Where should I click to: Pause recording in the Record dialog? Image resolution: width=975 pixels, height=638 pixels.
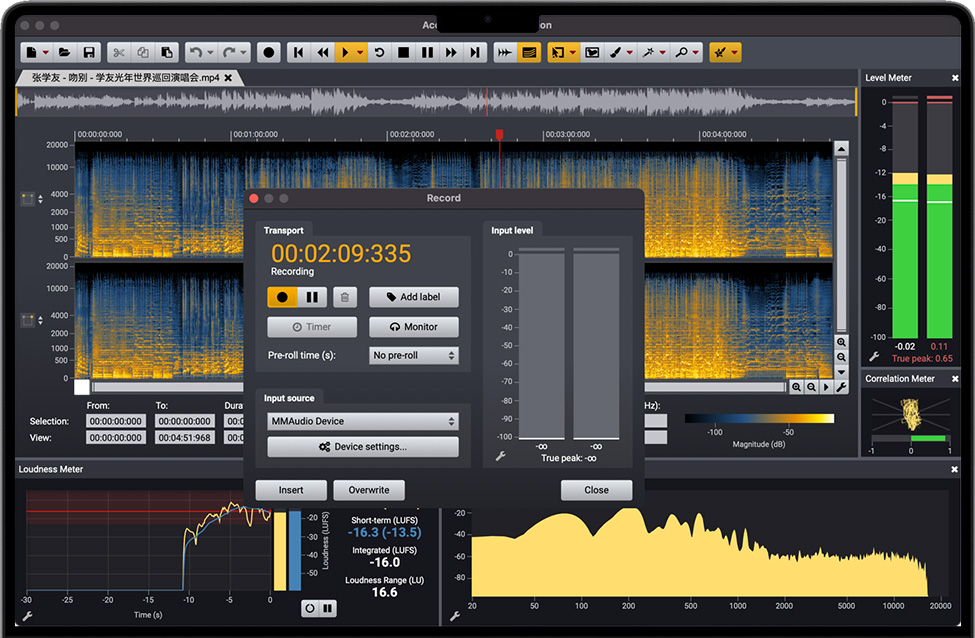311,297
